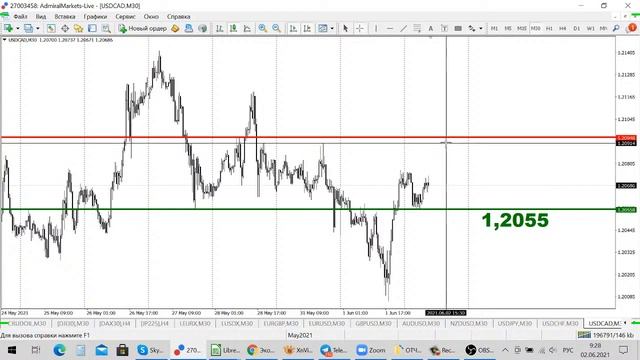
Task: Open Zoom from the Windows taskbar
Action: [x=370, y=350]
